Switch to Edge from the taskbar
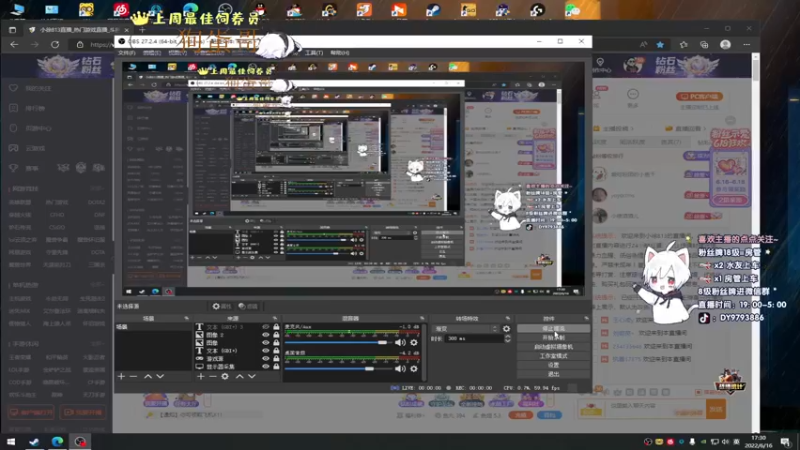 coord(57,441)
